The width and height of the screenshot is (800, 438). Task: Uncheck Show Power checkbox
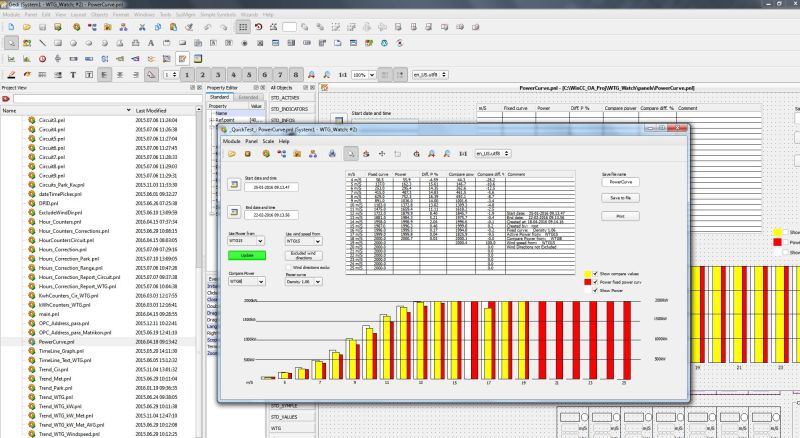595,290
